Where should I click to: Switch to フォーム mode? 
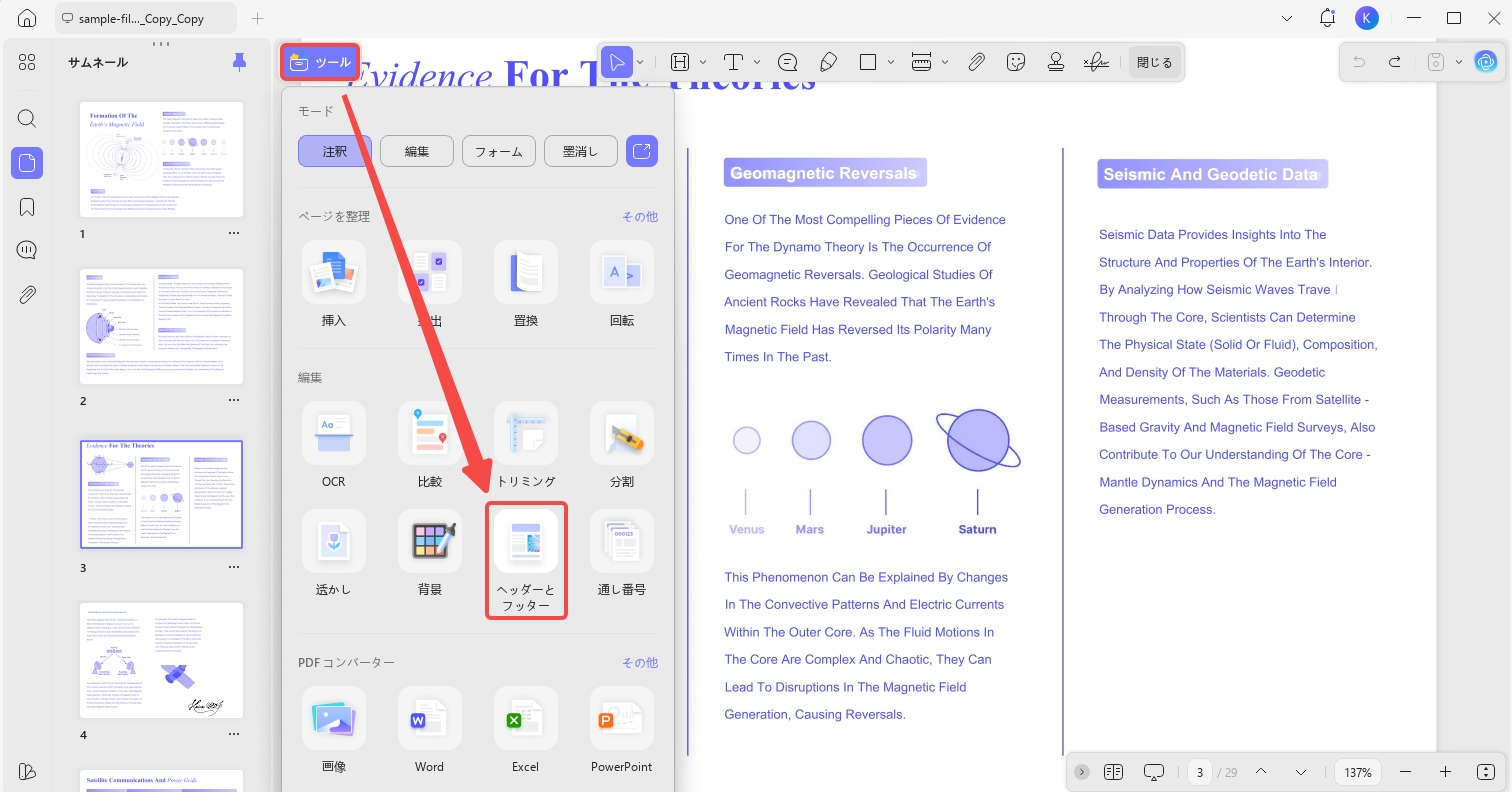499,151
